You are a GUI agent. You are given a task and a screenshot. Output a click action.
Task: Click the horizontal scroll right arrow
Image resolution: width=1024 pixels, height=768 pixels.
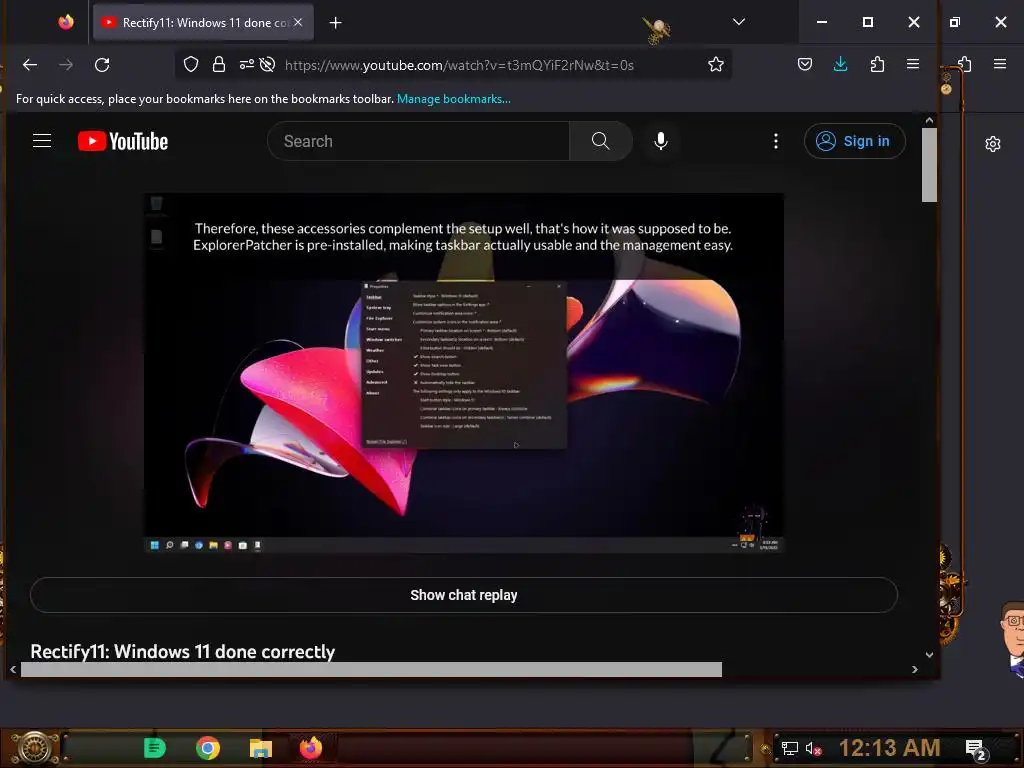click(x=914, y=669)
